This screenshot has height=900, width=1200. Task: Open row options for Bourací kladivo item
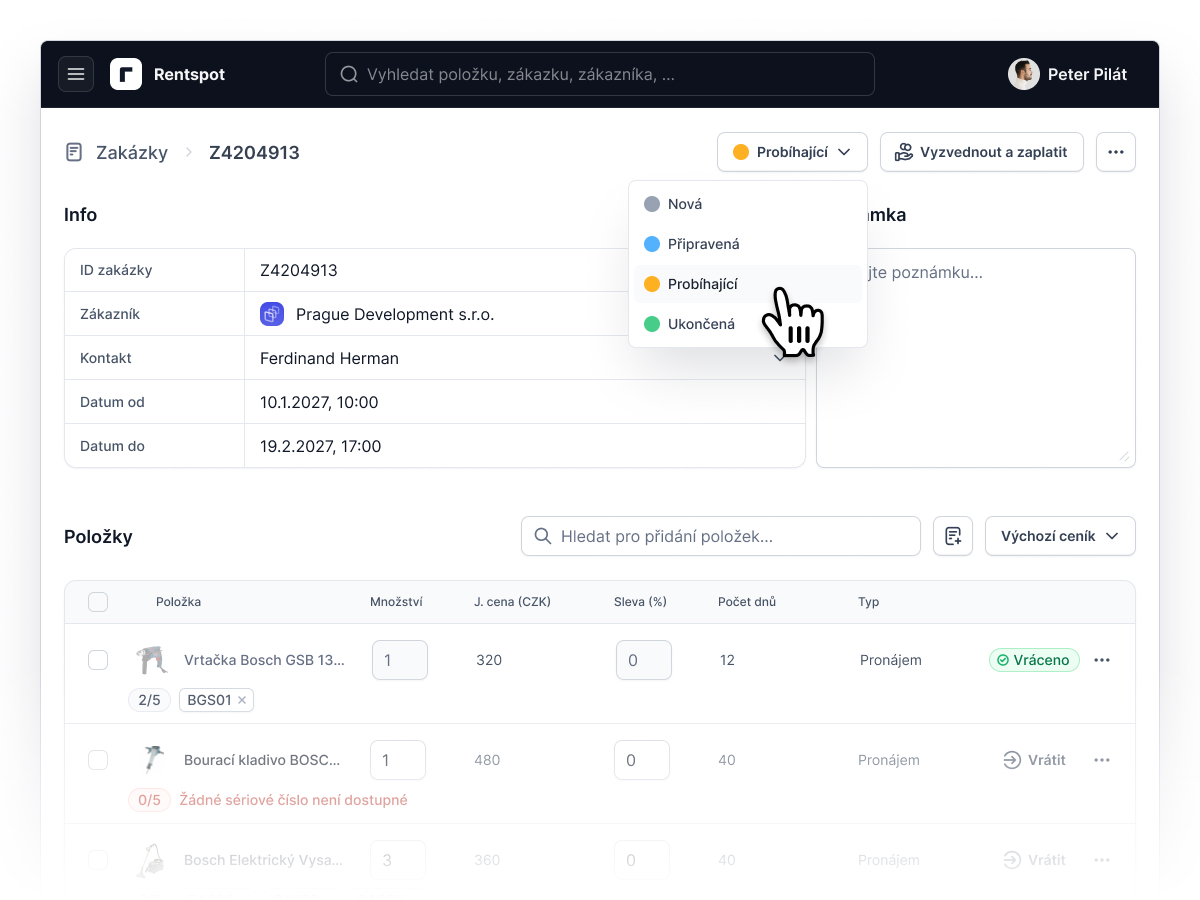pyautogui.click(x=1102, y=760)
